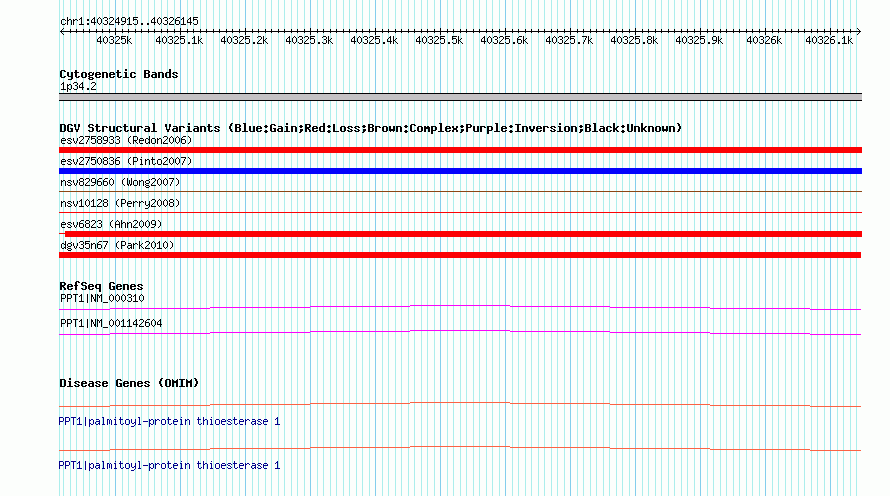This screenshot has width=890, height=496.
Task: Click the 40325.1k ruler tick label
Action: click(x=179, y=40)
